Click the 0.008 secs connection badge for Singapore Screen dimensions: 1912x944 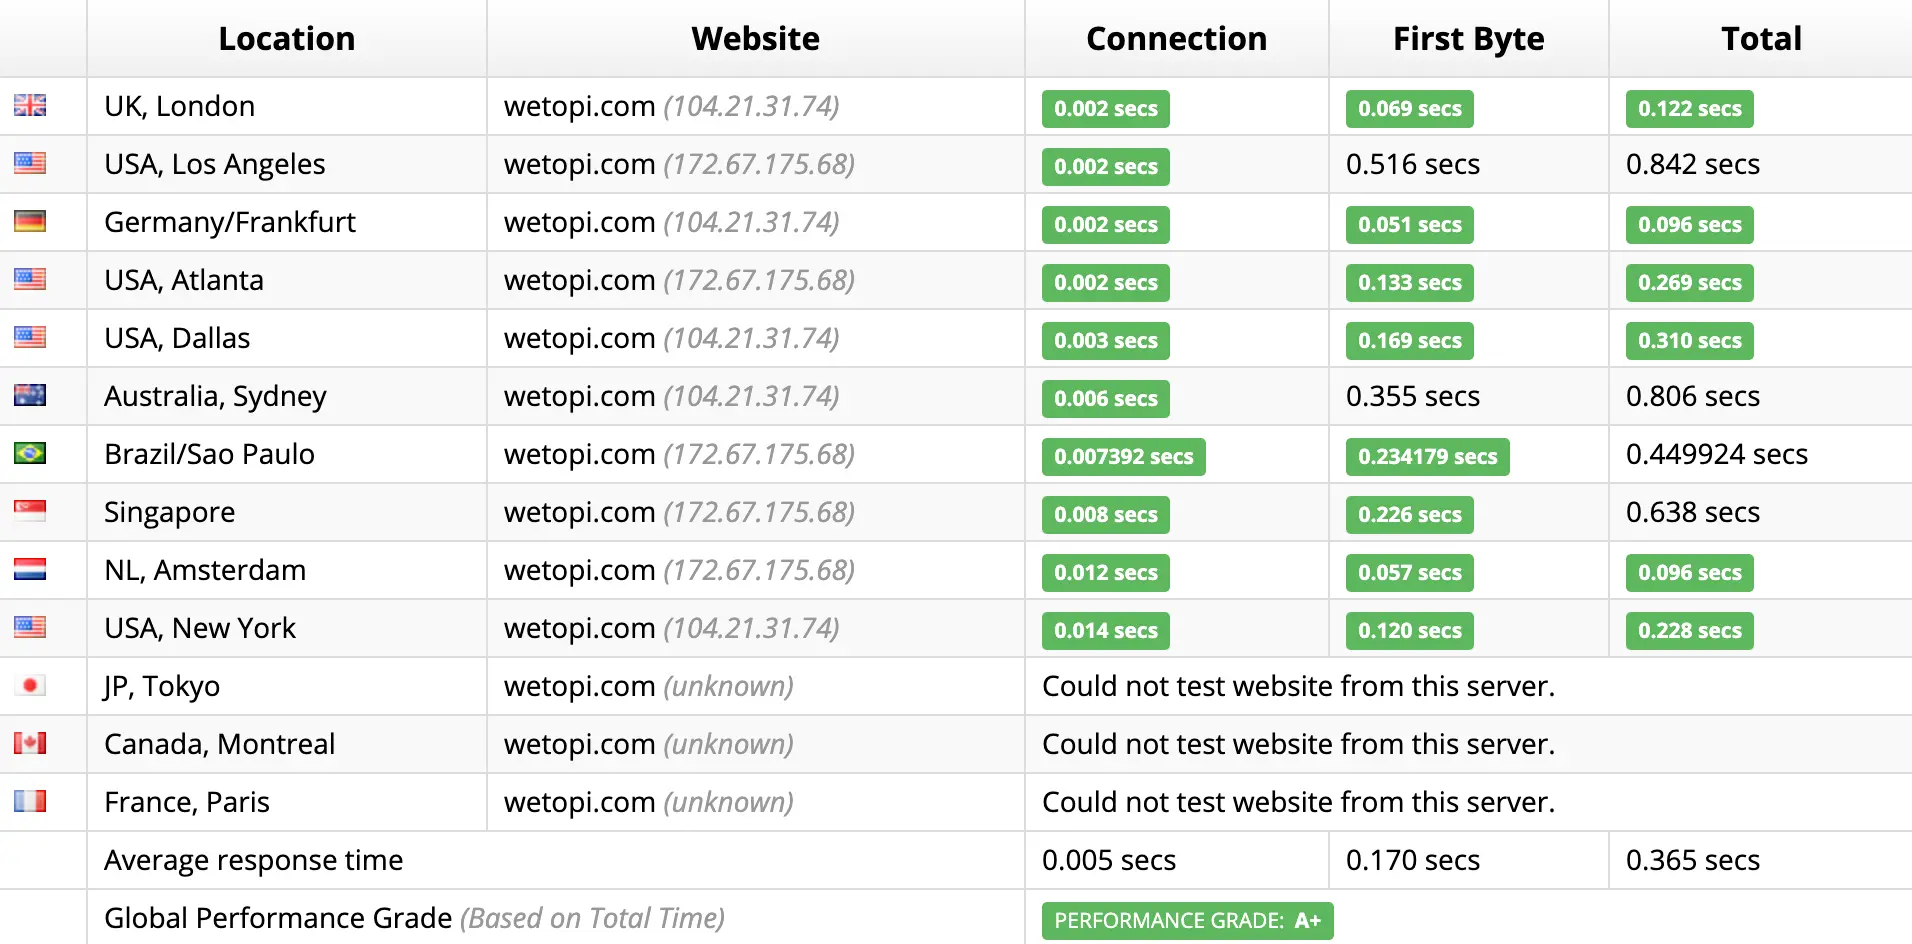[1106, 515]
